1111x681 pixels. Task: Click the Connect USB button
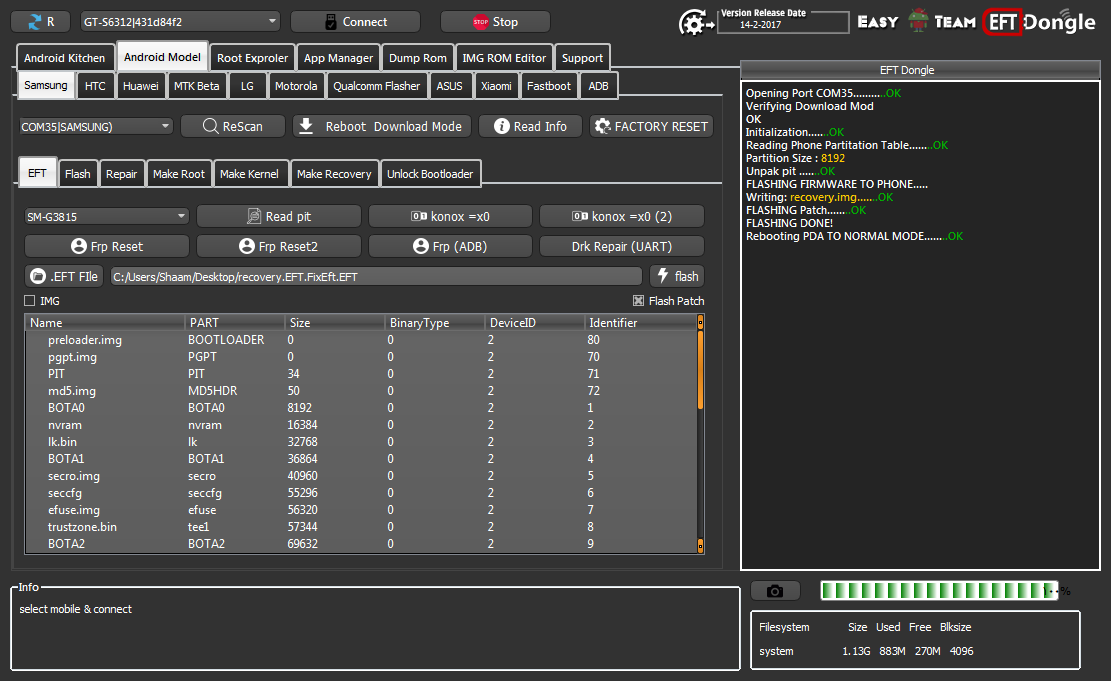point(355,22)
